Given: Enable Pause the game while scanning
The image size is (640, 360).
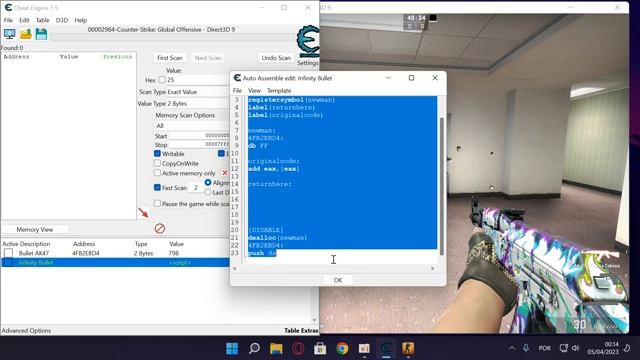Looking at the screenshot, I should pyautogui.click(x=157, y=203).
